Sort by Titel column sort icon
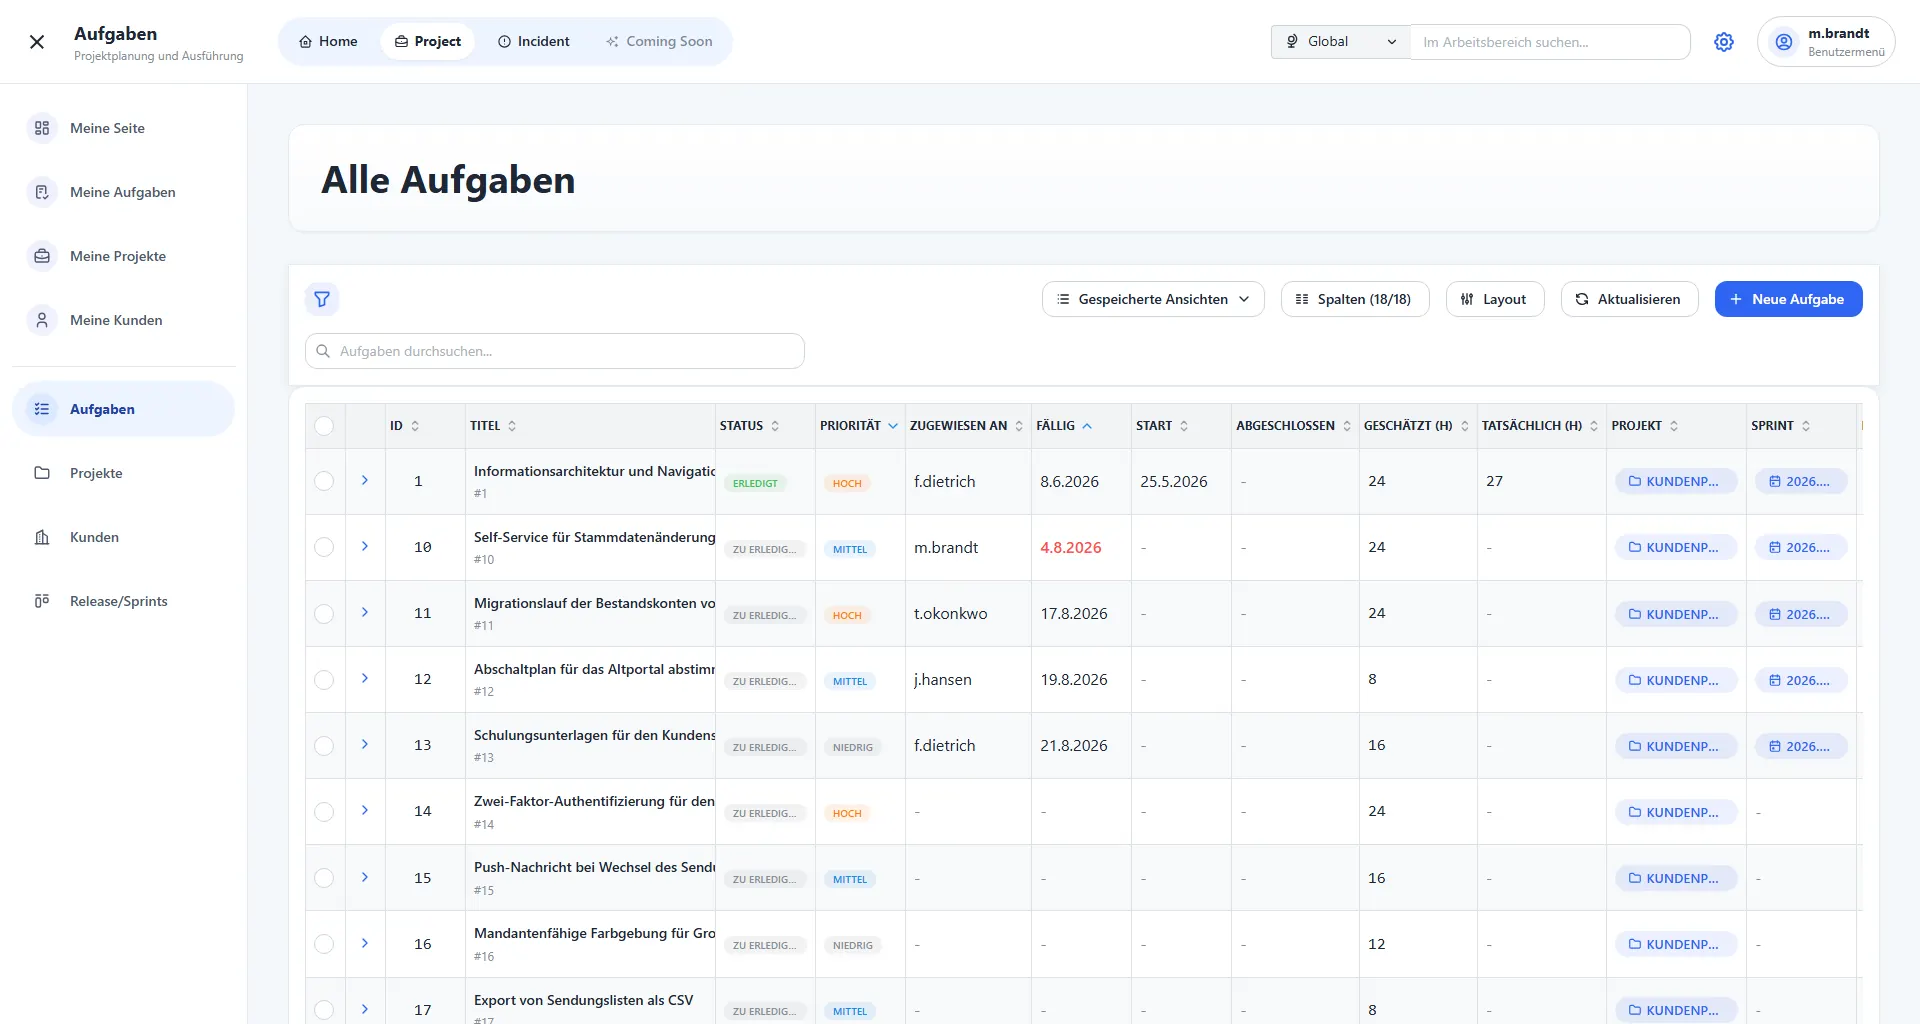The width and height of the screenshot is (1920, 1024). (512, 426)
